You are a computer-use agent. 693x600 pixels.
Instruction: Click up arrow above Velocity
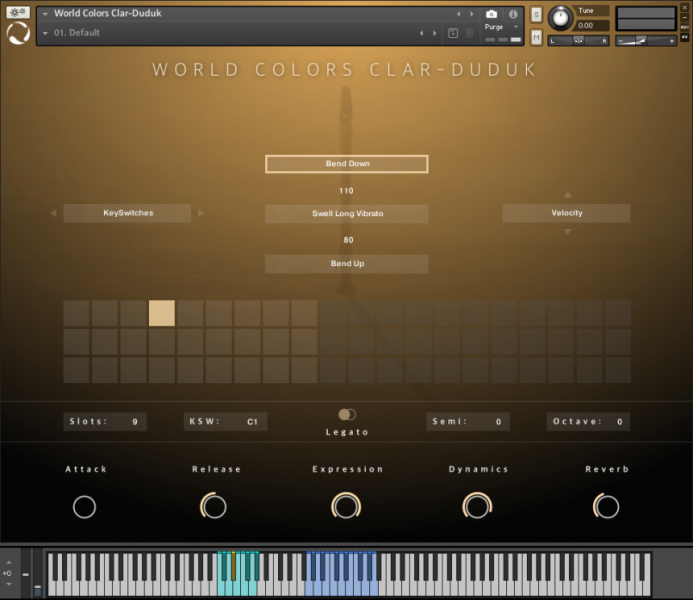[x=567, y=195]
